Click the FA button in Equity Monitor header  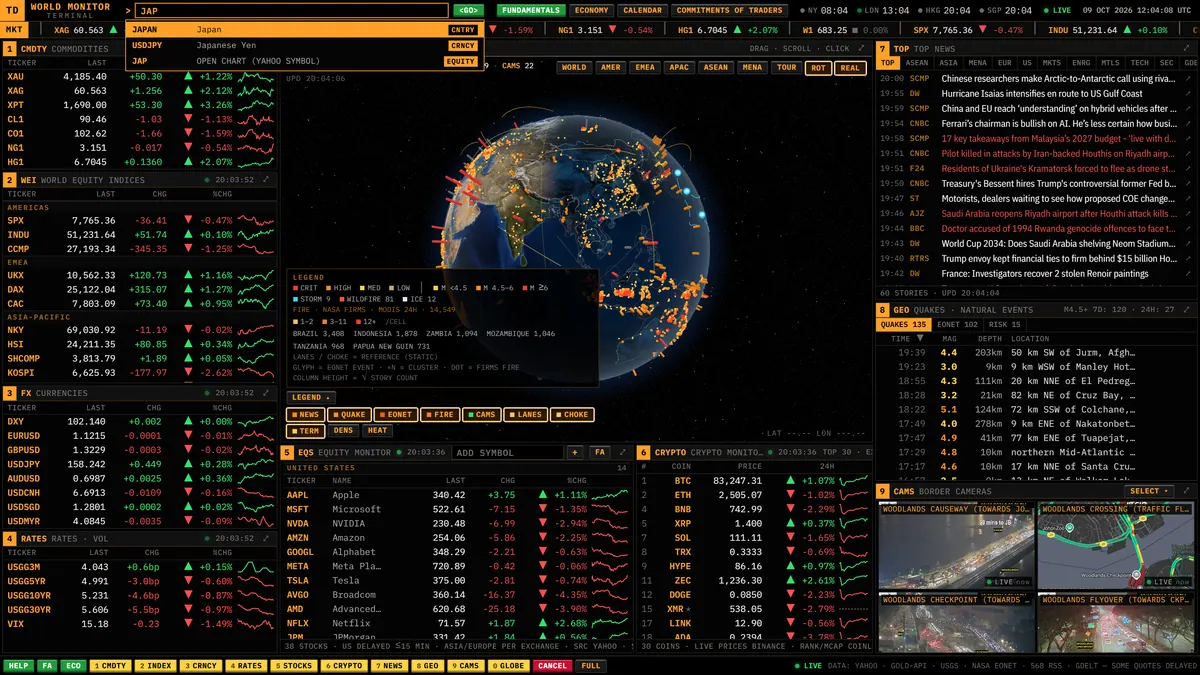tap(600, 453)
